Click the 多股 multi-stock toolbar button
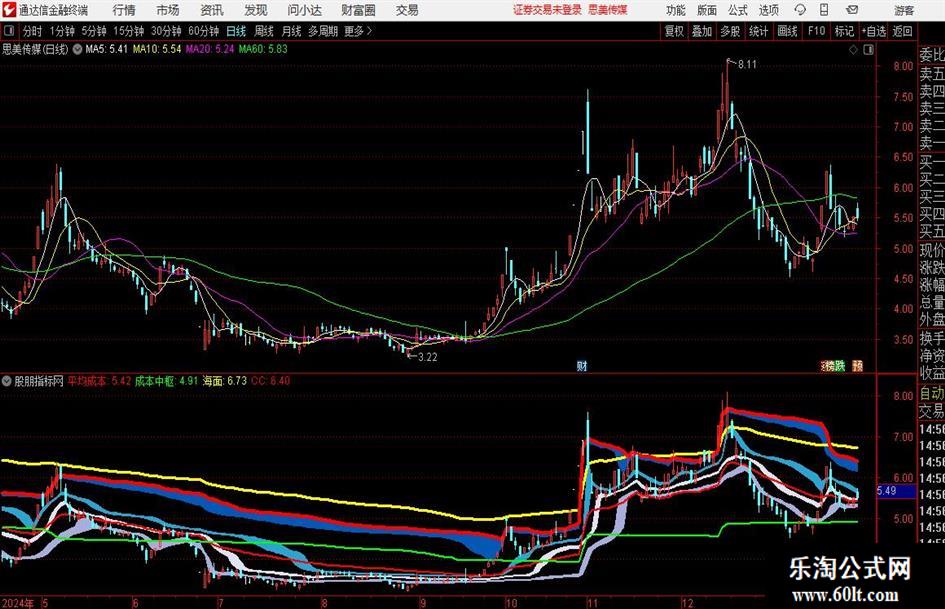 tap(730, 31)
